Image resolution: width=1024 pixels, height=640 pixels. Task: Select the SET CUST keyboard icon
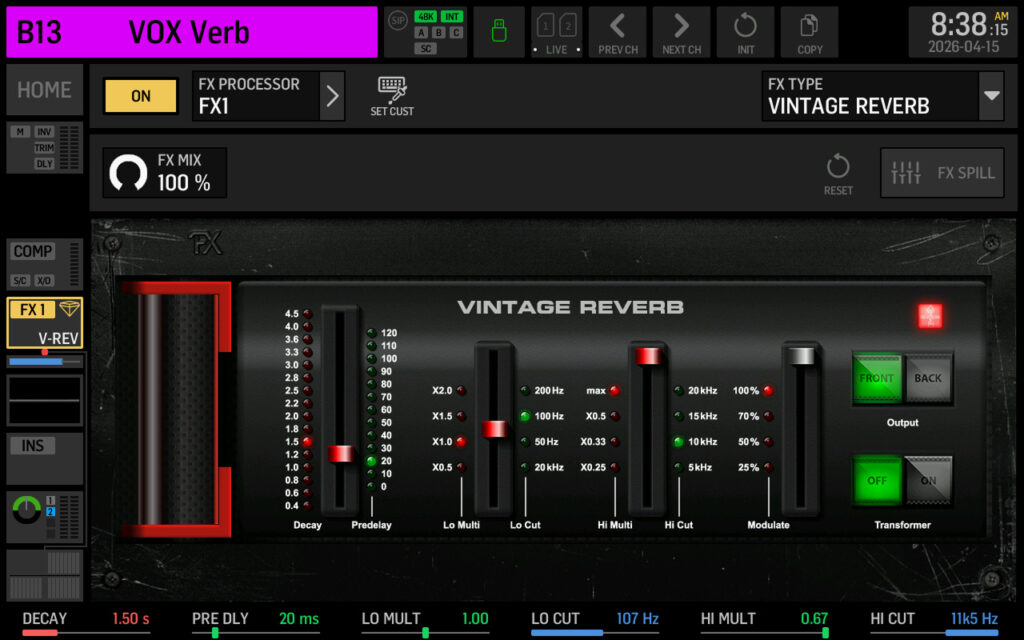coord(391,95)
